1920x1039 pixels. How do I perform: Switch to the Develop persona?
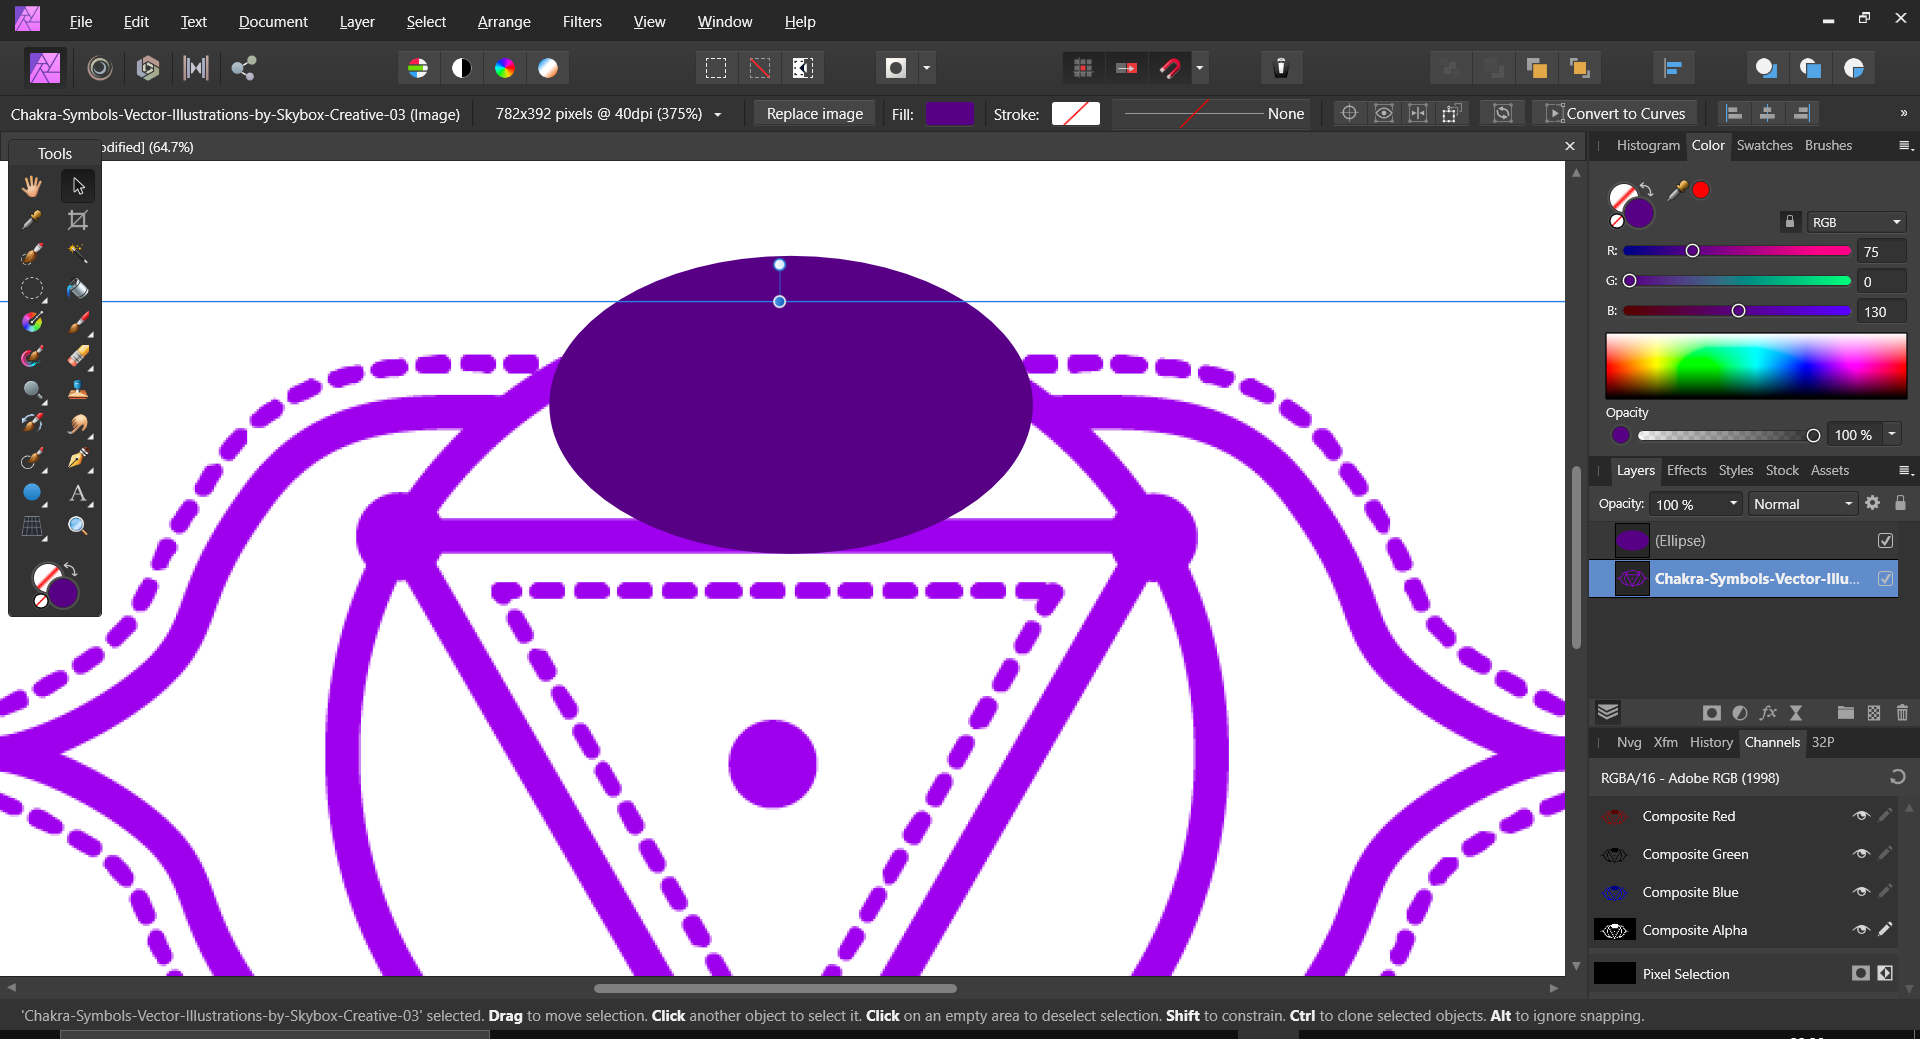(148, 68)
